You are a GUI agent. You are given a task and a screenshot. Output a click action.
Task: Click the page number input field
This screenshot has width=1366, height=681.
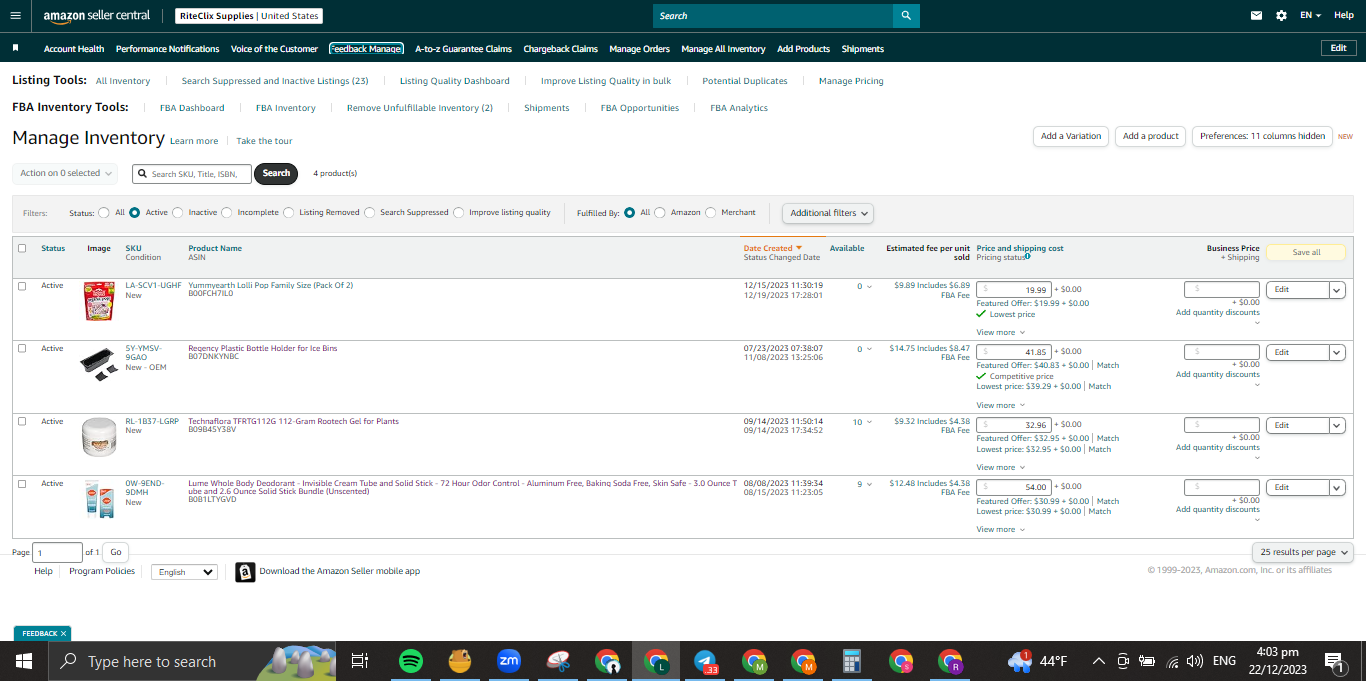coord(58,552)
